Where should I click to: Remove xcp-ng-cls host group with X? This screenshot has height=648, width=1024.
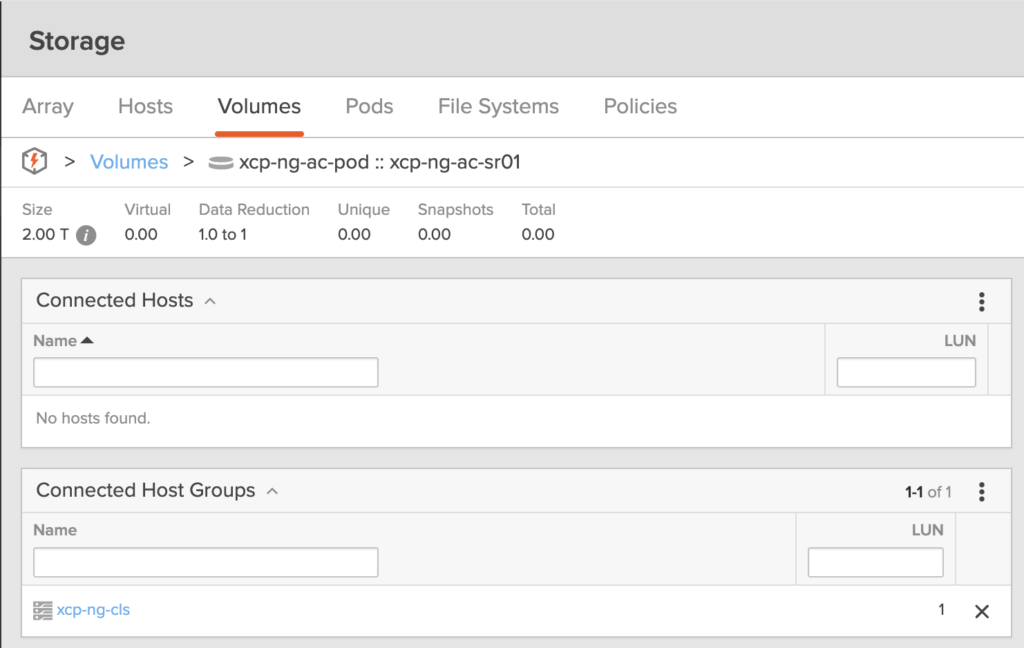[x=981, y=611]
